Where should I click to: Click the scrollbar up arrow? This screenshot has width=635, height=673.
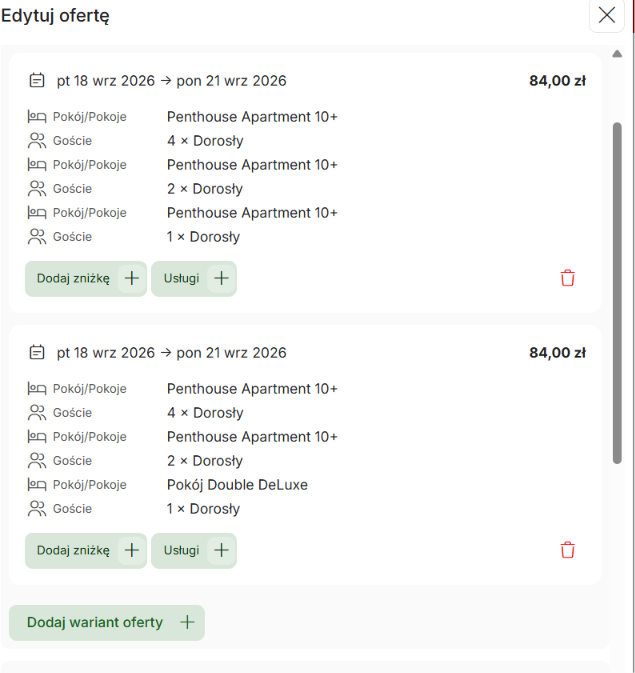[x=617, y=54]
